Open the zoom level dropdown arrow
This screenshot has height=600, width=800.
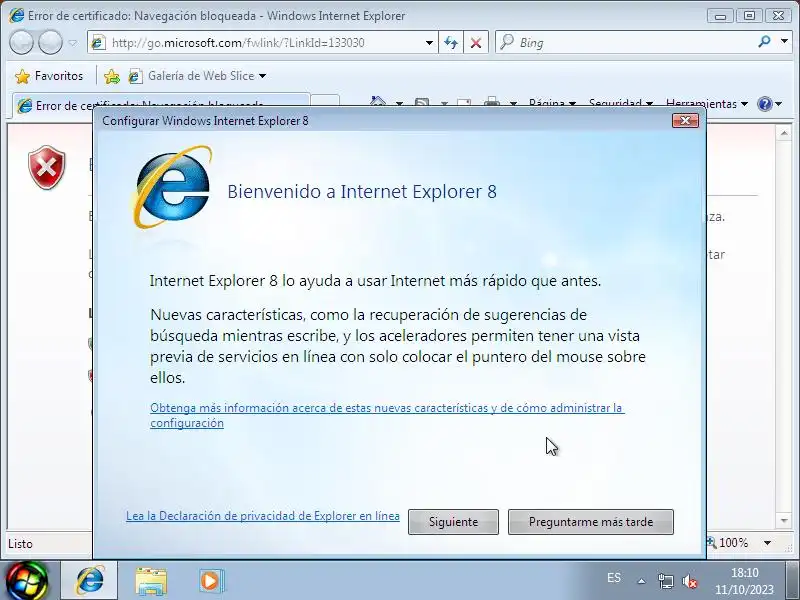[x=767, y=543]
